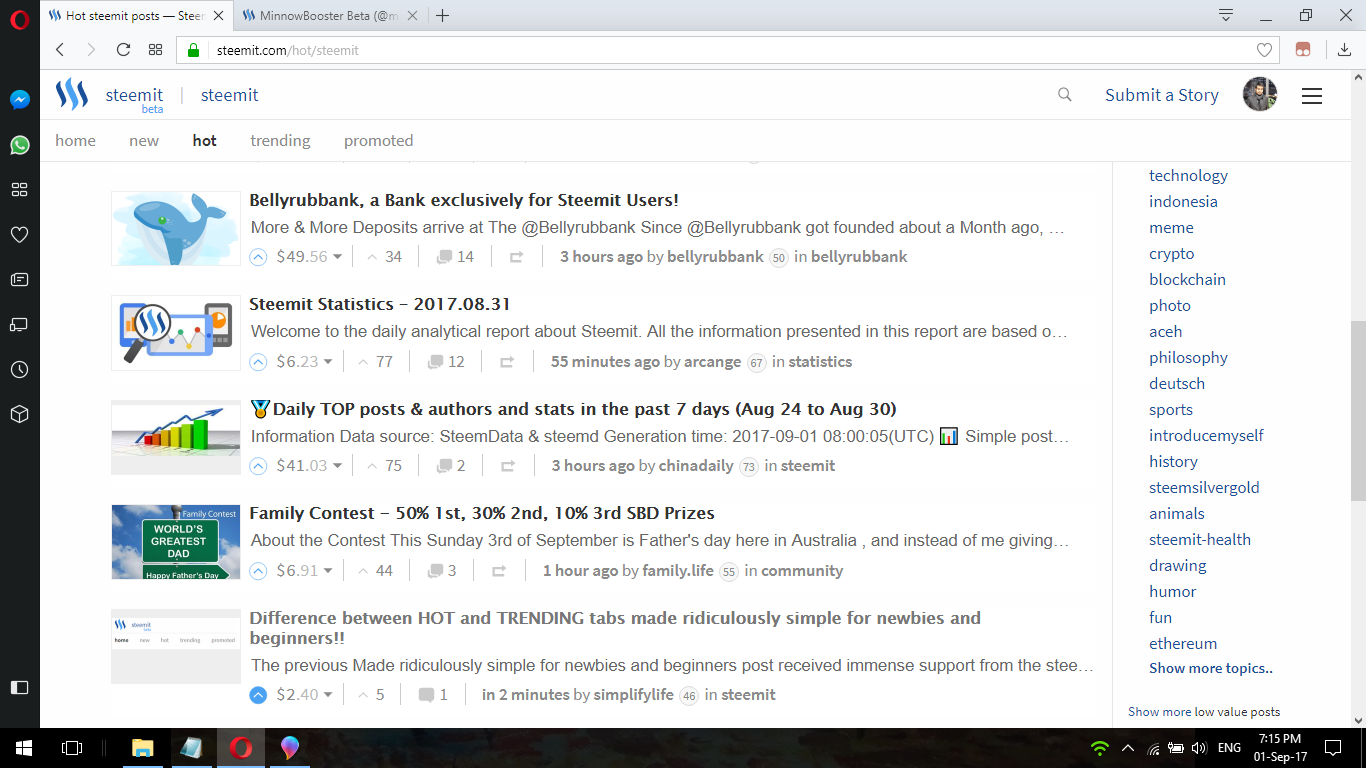Open the Bellyrubbank whale thumbnail
Screen dimensions: 1366x768
(x=176, y=228)
